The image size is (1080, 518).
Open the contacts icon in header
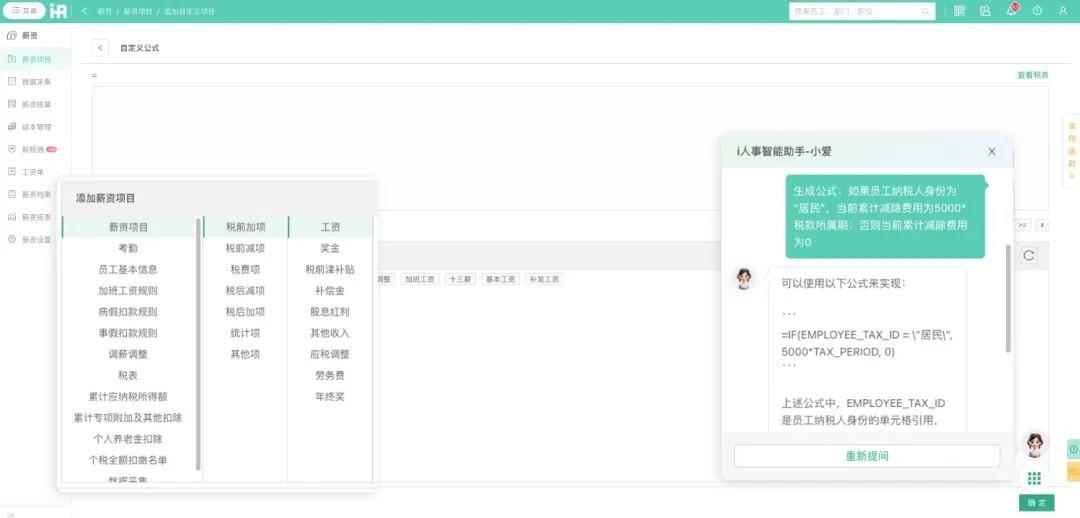986,11
